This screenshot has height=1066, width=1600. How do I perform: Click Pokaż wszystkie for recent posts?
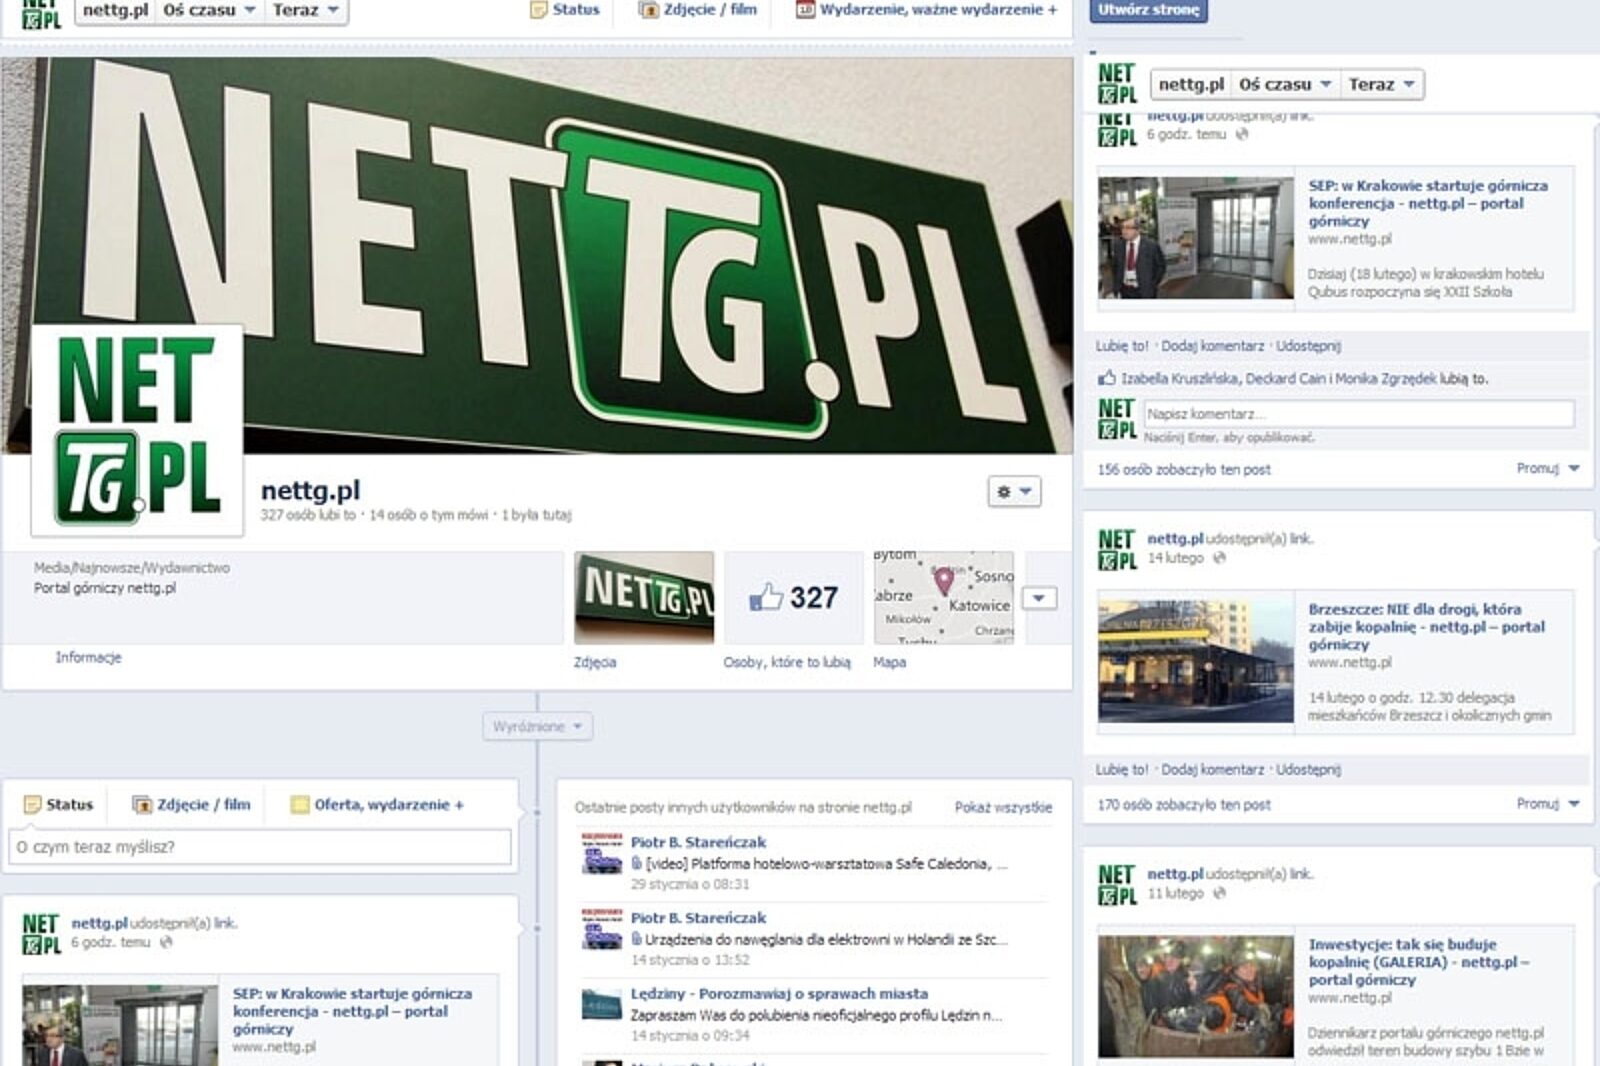[1003, 807]
